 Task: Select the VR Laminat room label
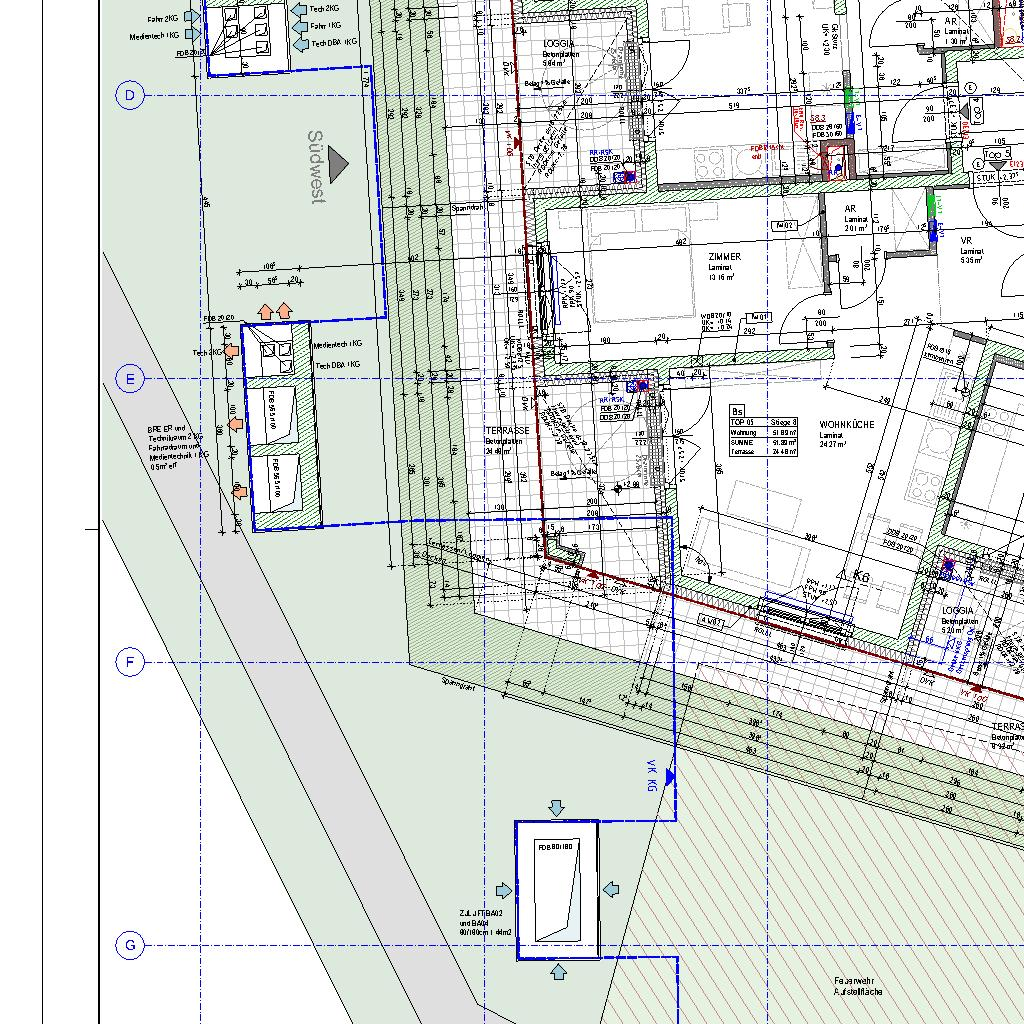970,250
